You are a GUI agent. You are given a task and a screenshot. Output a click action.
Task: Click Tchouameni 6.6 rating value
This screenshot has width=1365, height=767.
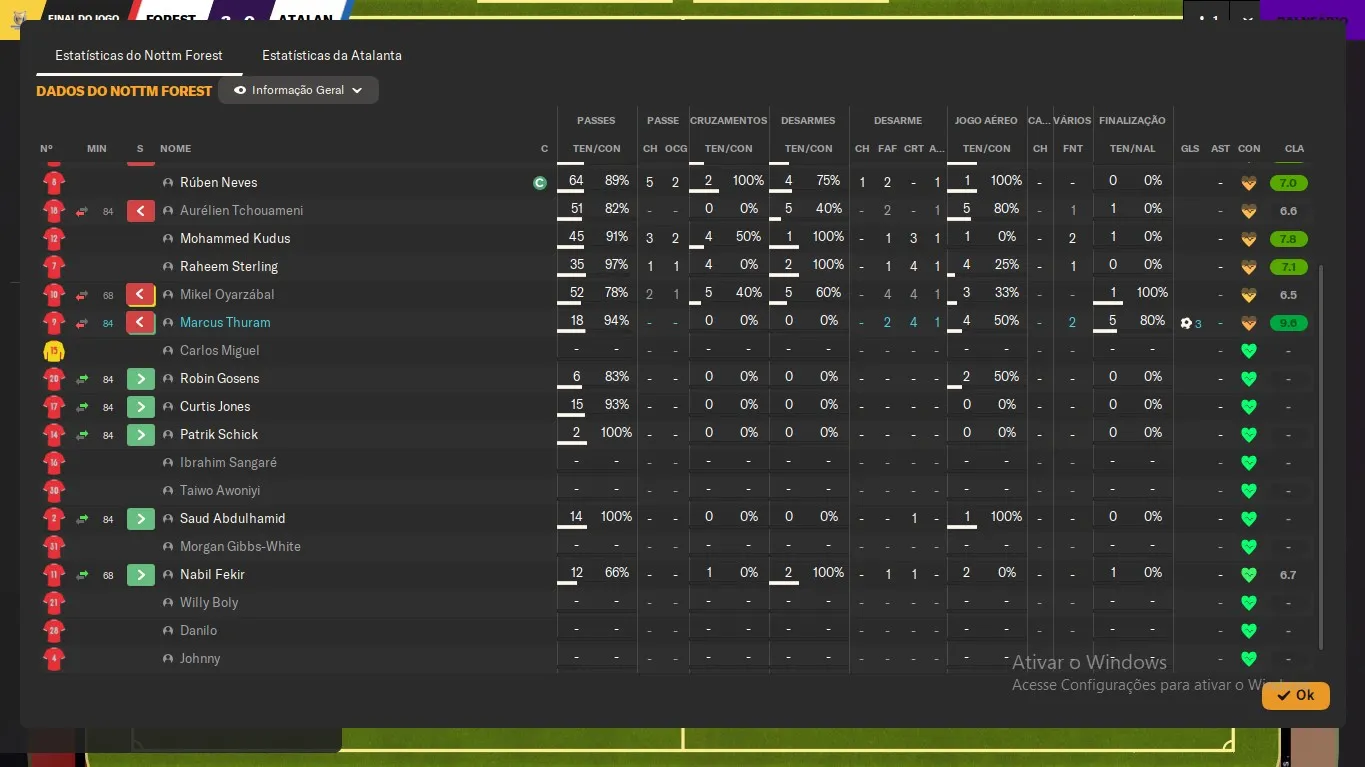pyautogui.click(x=1288, y=211)
